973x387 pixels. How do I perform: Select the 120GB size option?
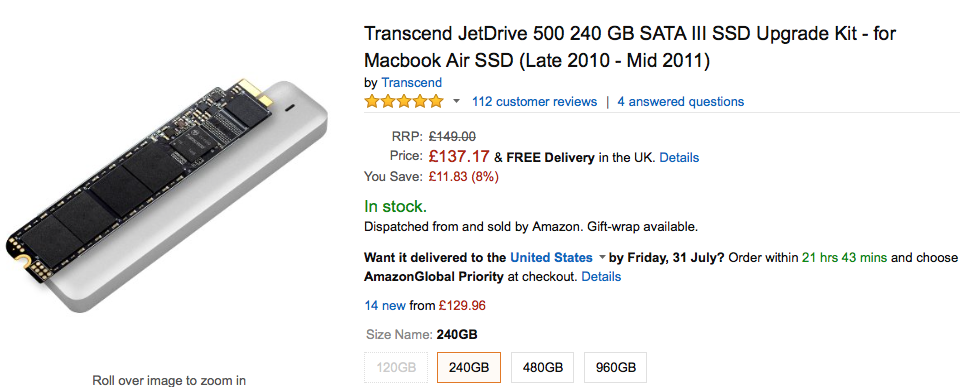[395, 367]
